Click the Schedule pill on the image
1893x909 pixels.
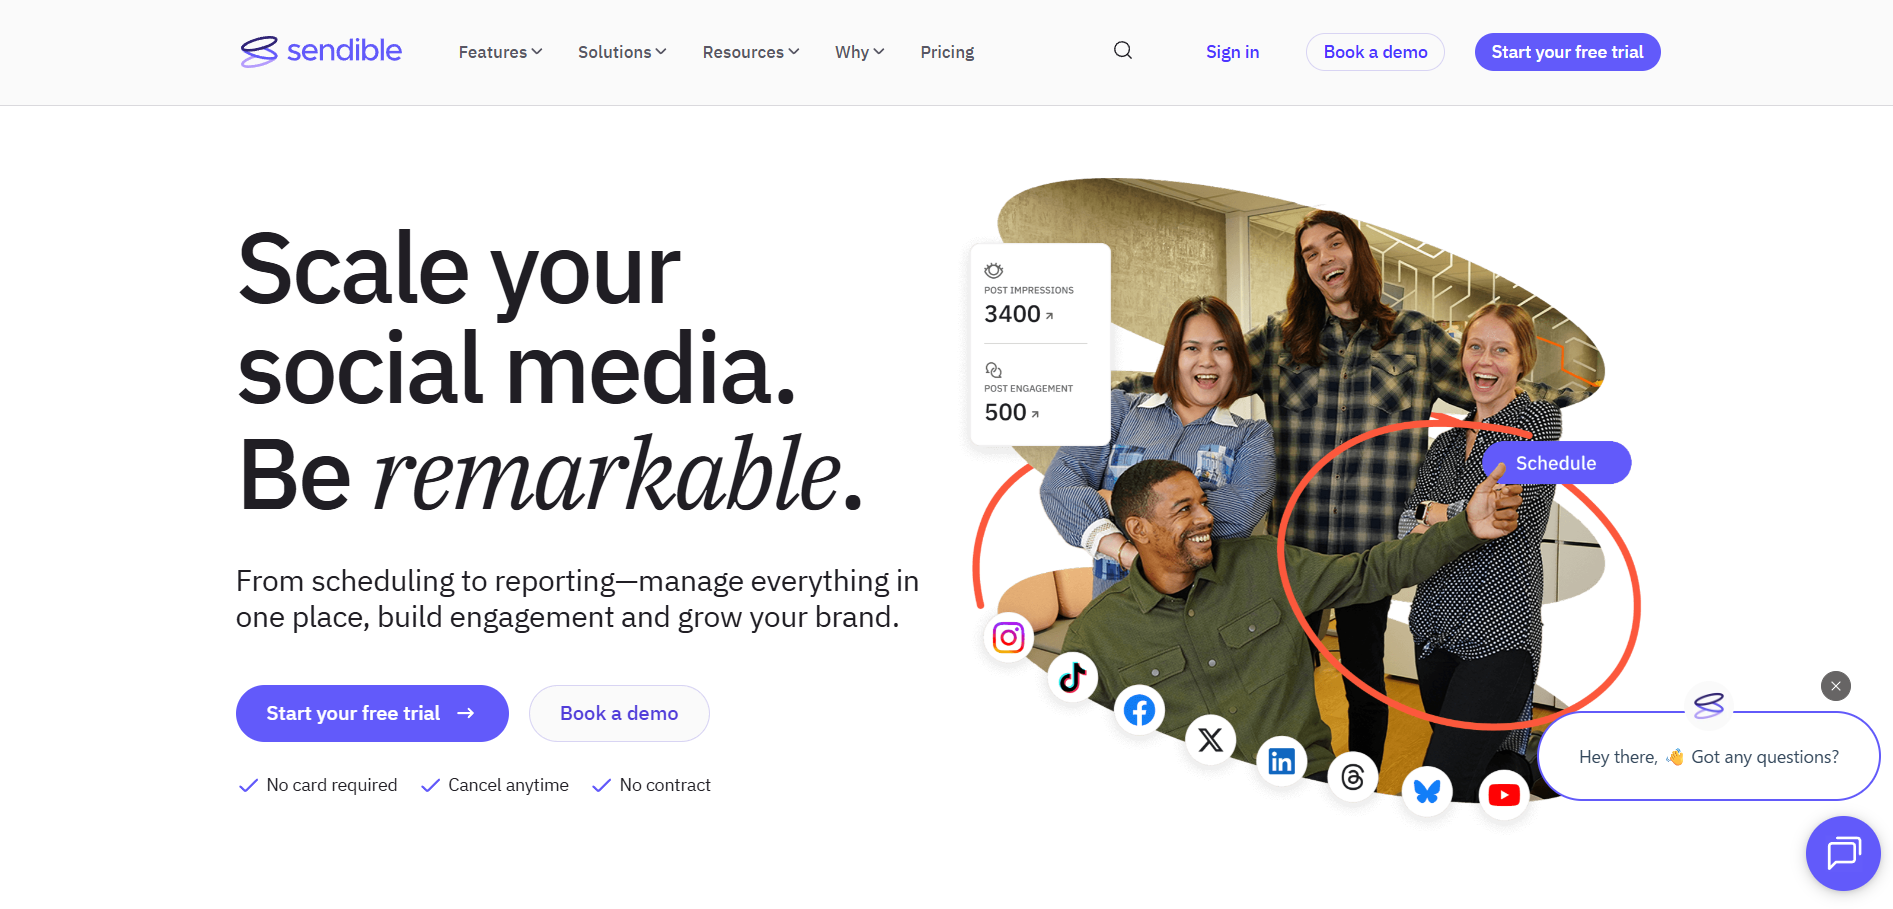[1556, 463]
